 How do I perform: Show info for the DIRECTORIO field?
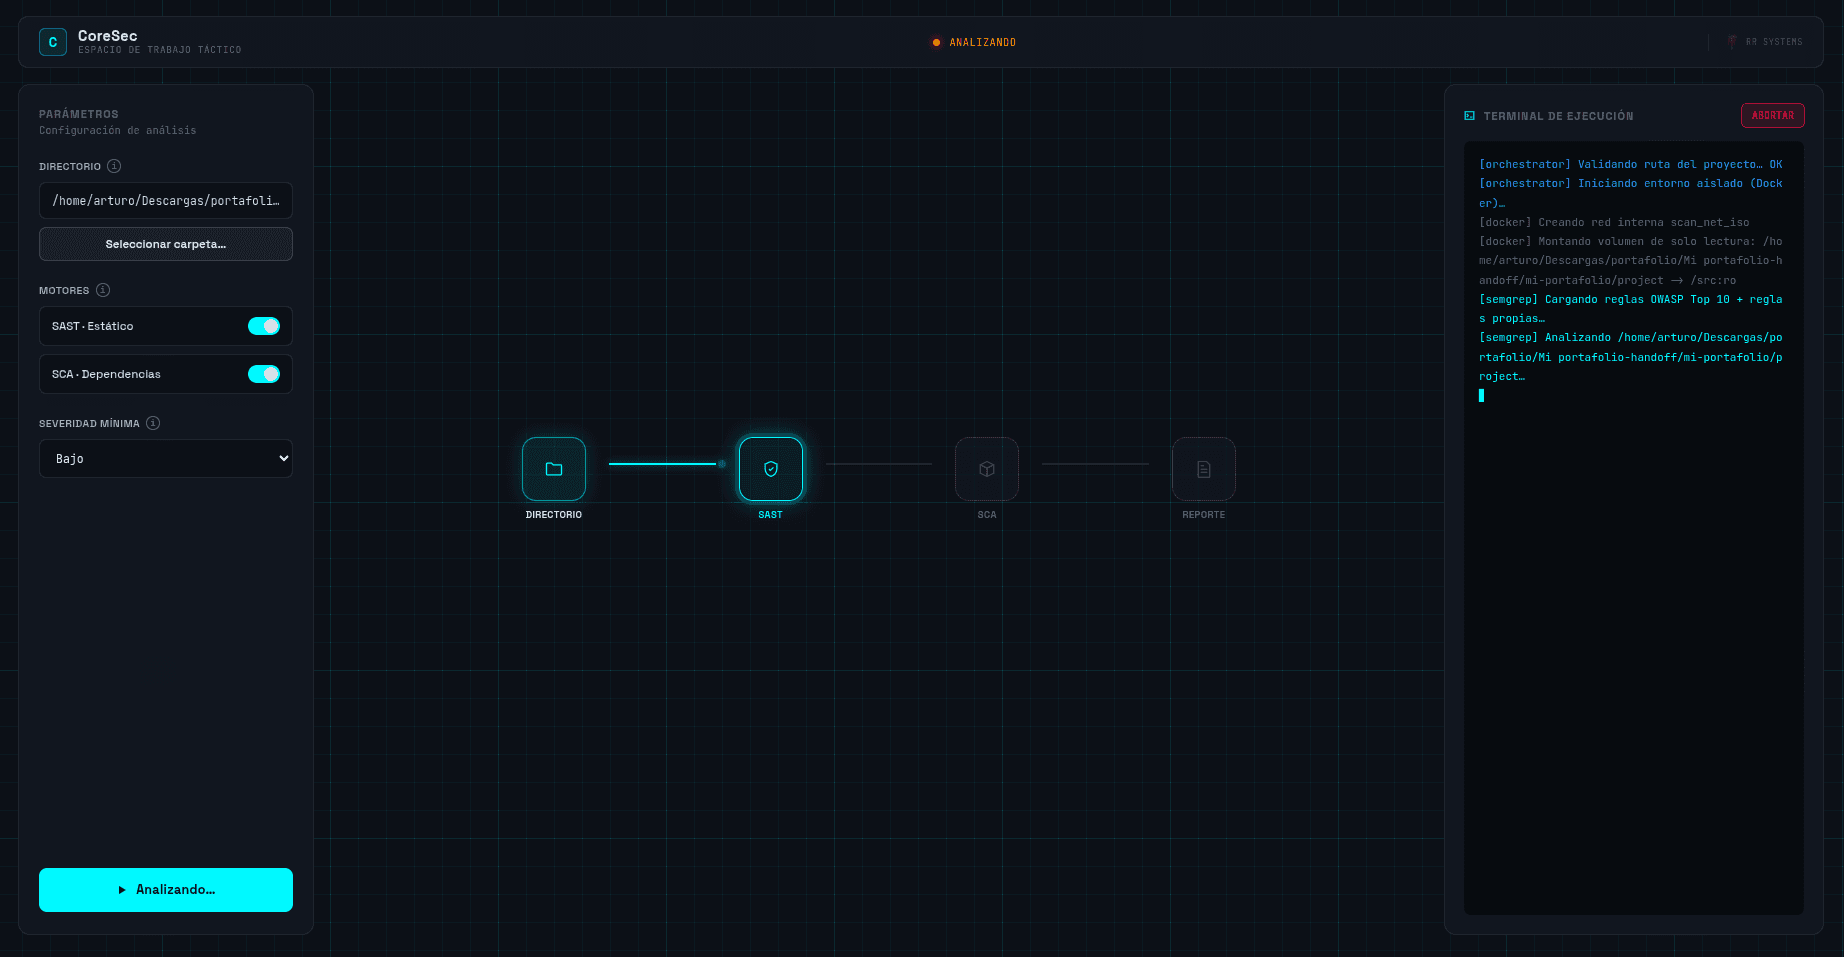(x=114, y=166)
